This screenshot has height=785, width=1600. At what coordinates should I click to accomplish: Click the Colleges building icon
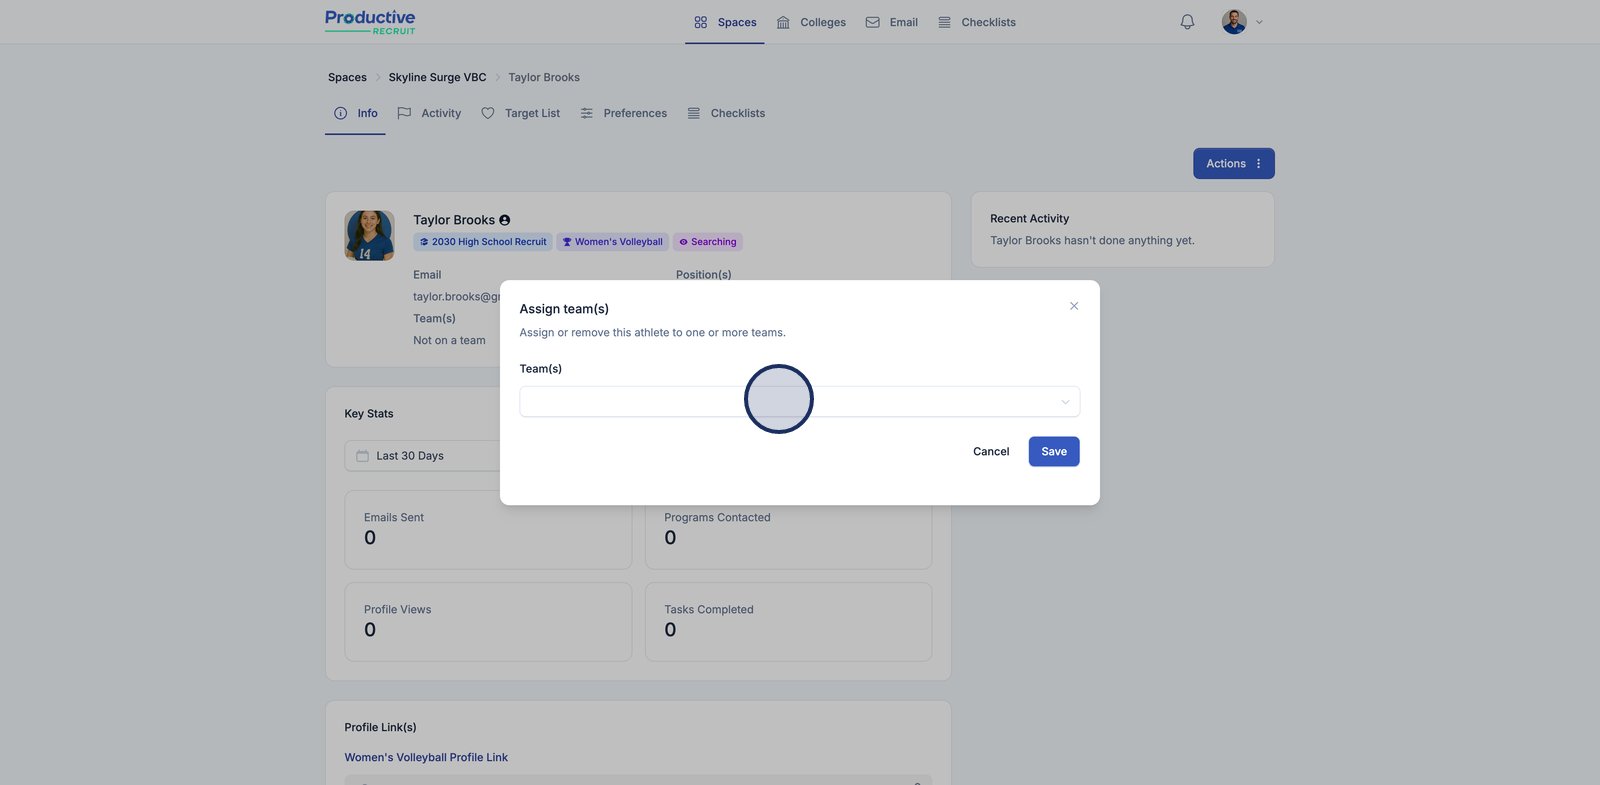(783, 22)
